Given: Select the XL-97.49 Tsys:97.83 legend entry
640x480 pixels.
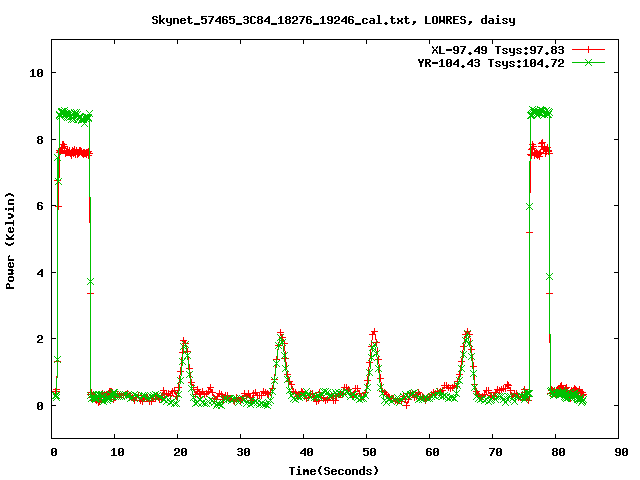Looking at the screenshot, I should 498,50.
